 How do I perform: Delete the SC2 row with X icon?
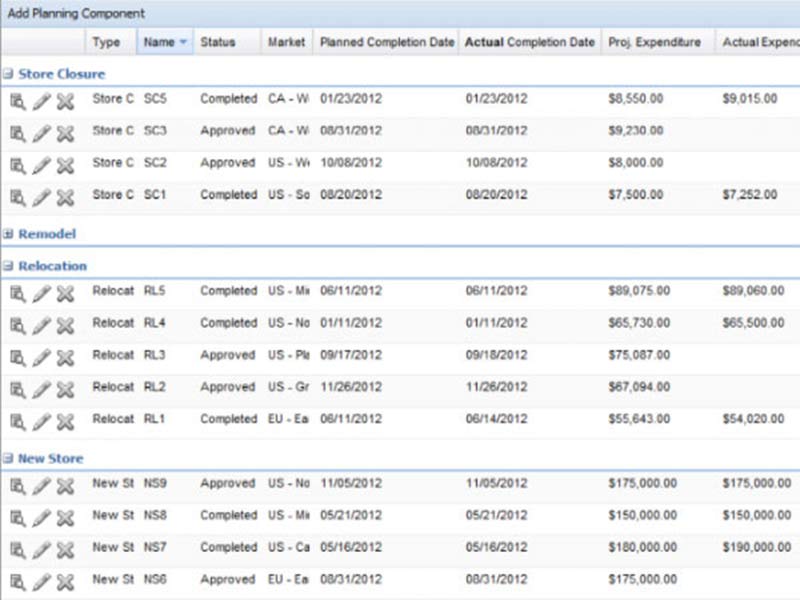point(65,164)
